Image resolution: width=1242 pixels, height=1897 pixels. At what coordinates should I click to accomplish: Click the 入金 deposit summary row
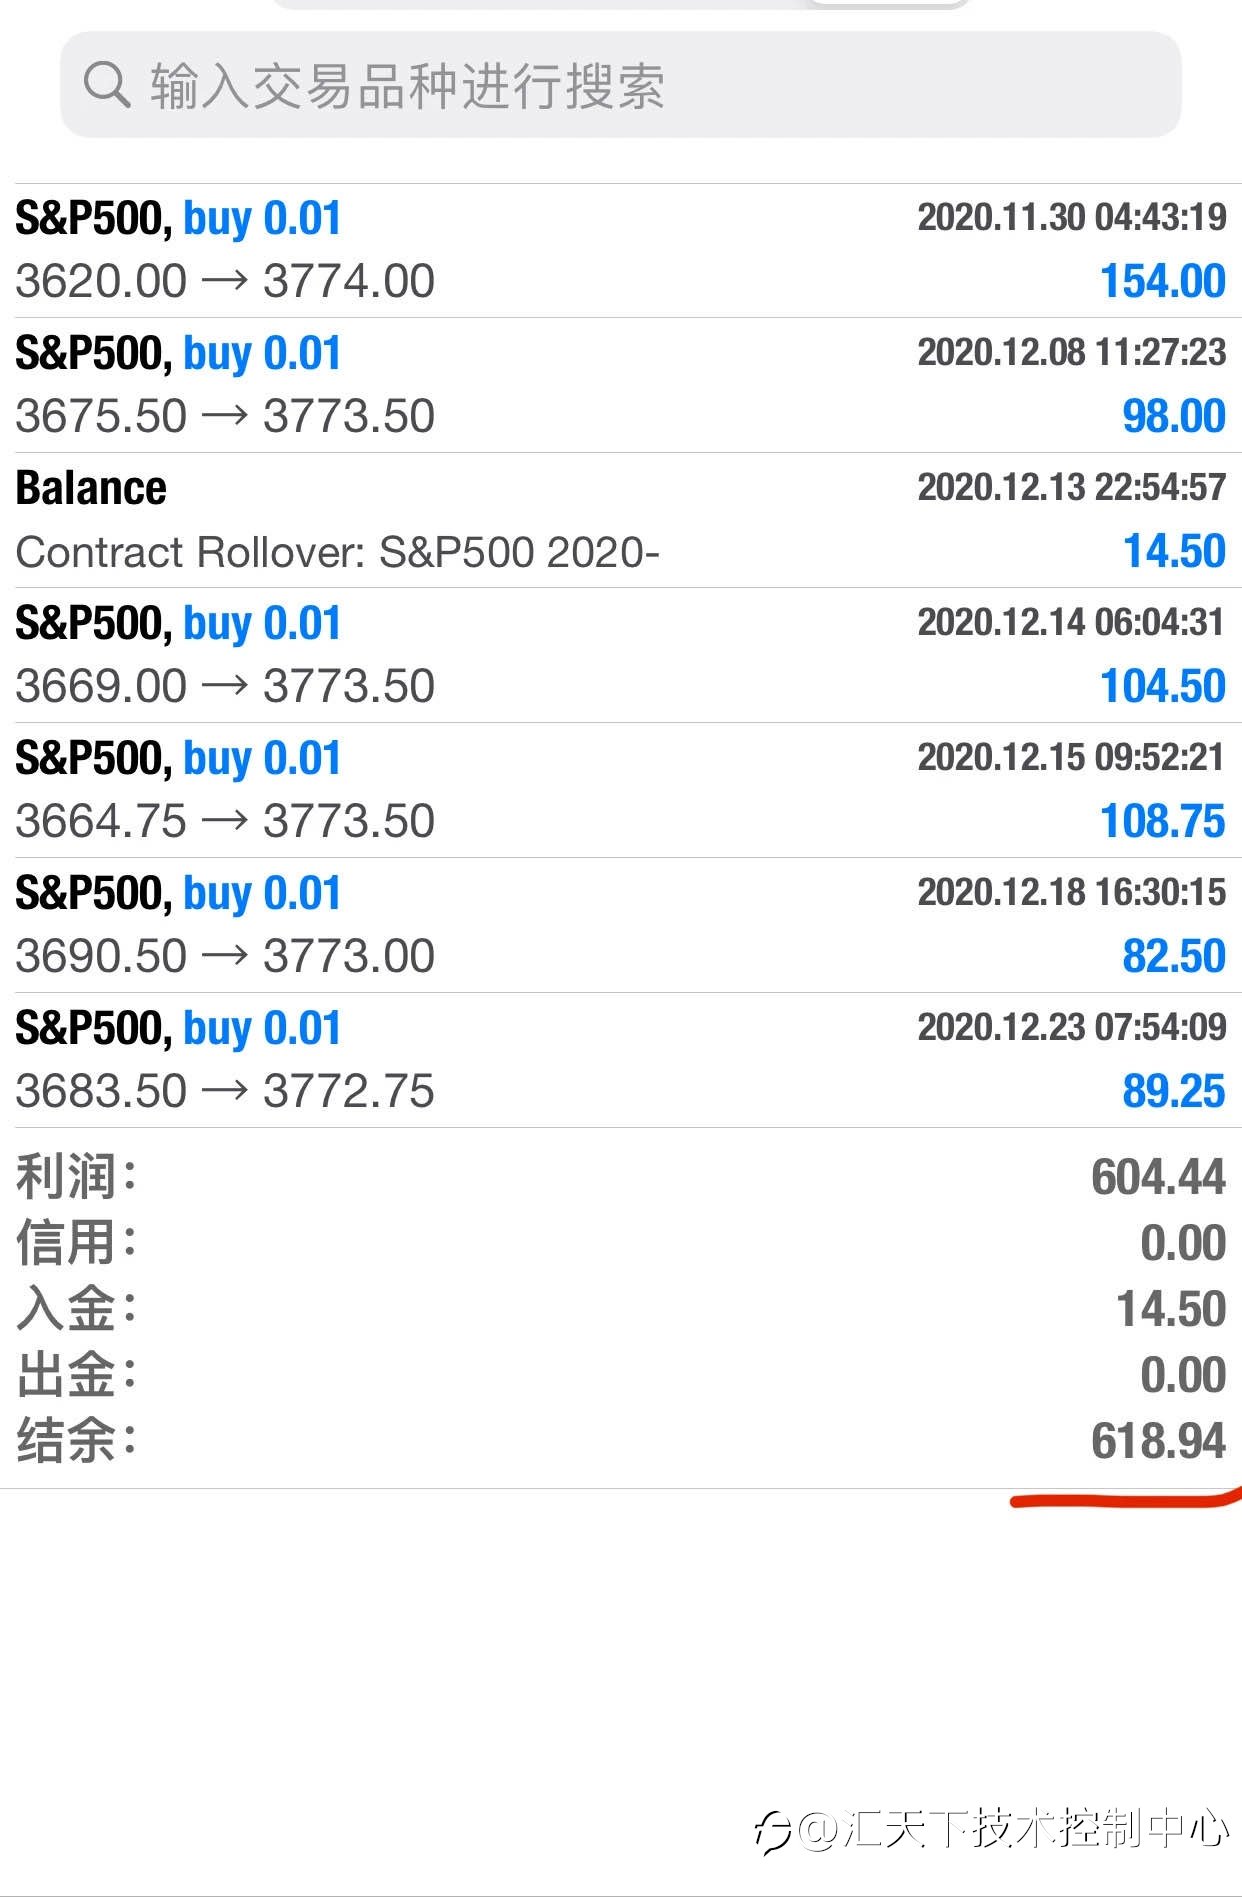621,1309
